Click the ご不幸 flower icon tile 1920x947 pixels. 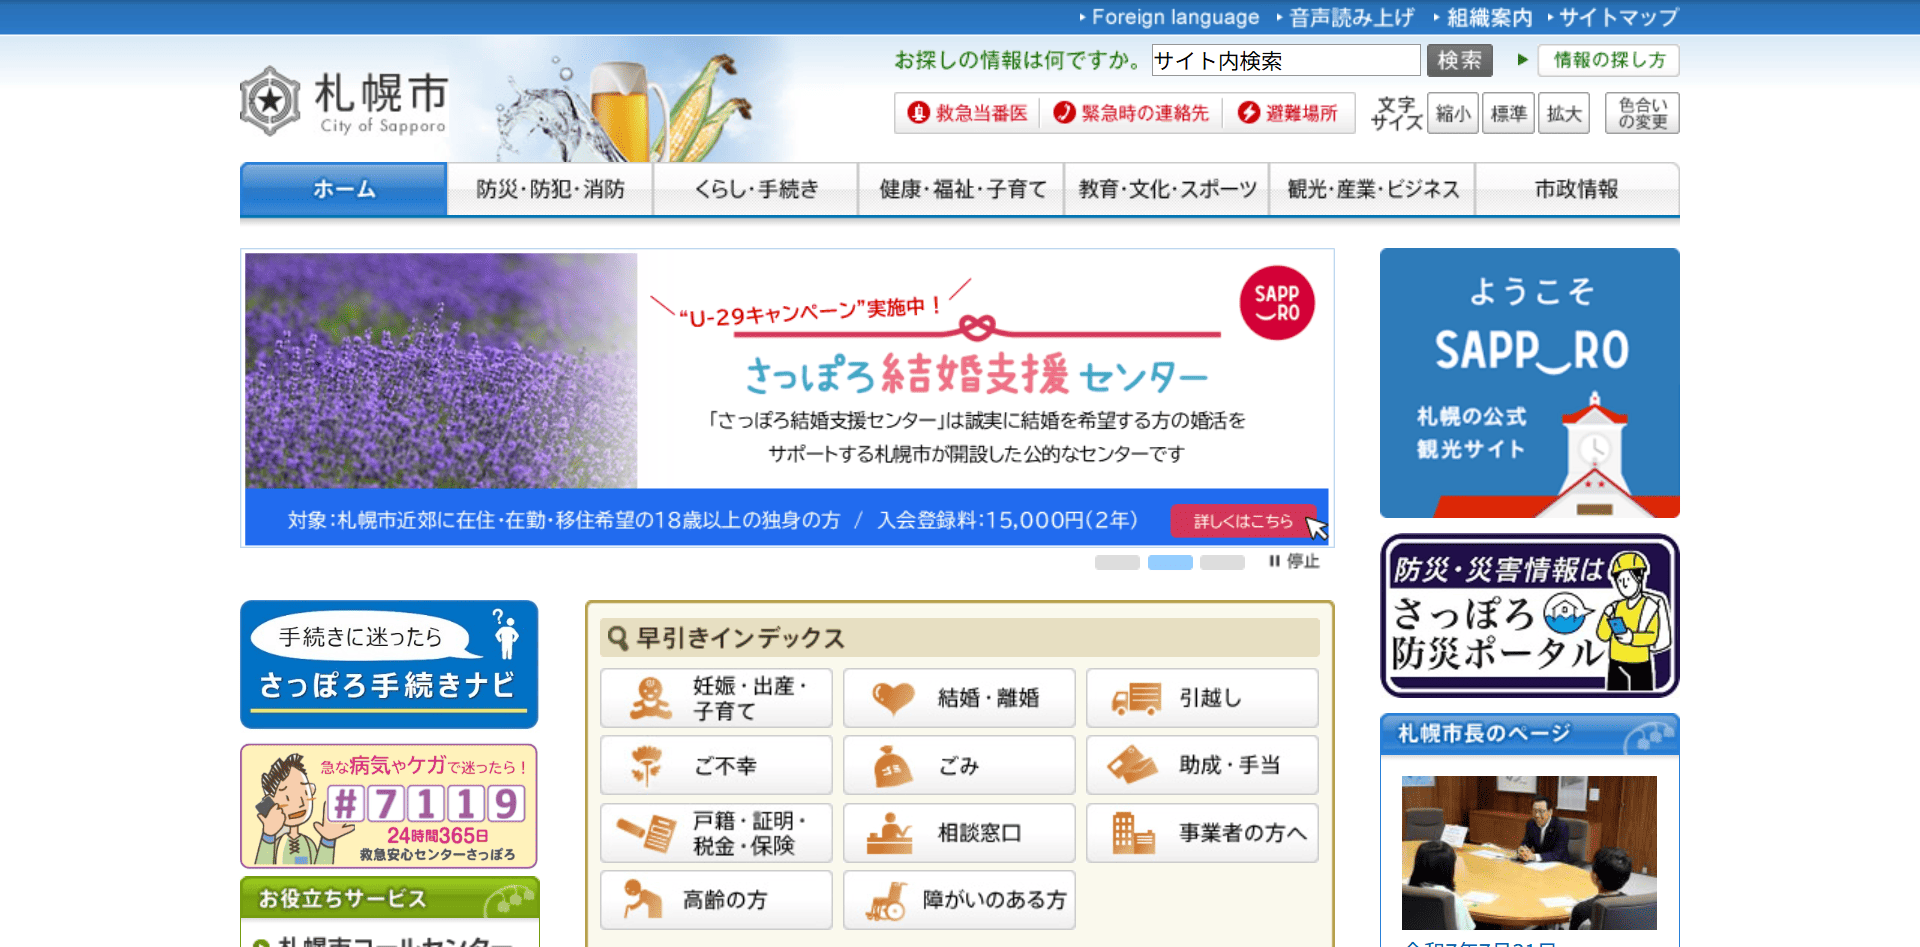tap(716, 765)
